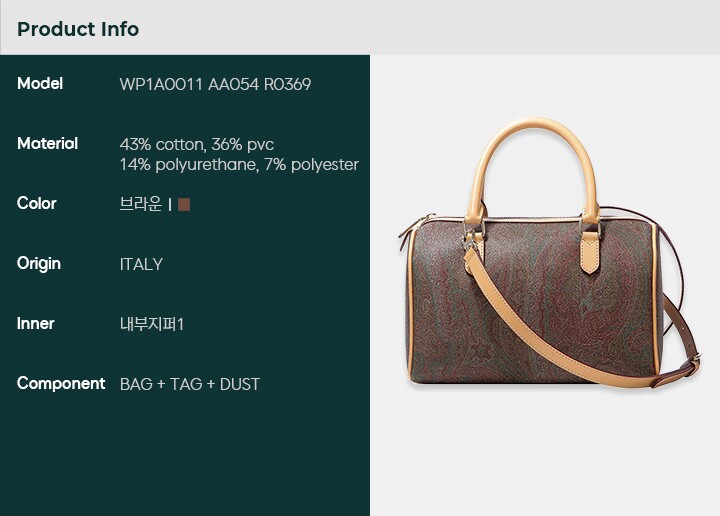Select the ITALY origin value
The width and height of the screenshot is (720, 516).
[x=141, y=264]
